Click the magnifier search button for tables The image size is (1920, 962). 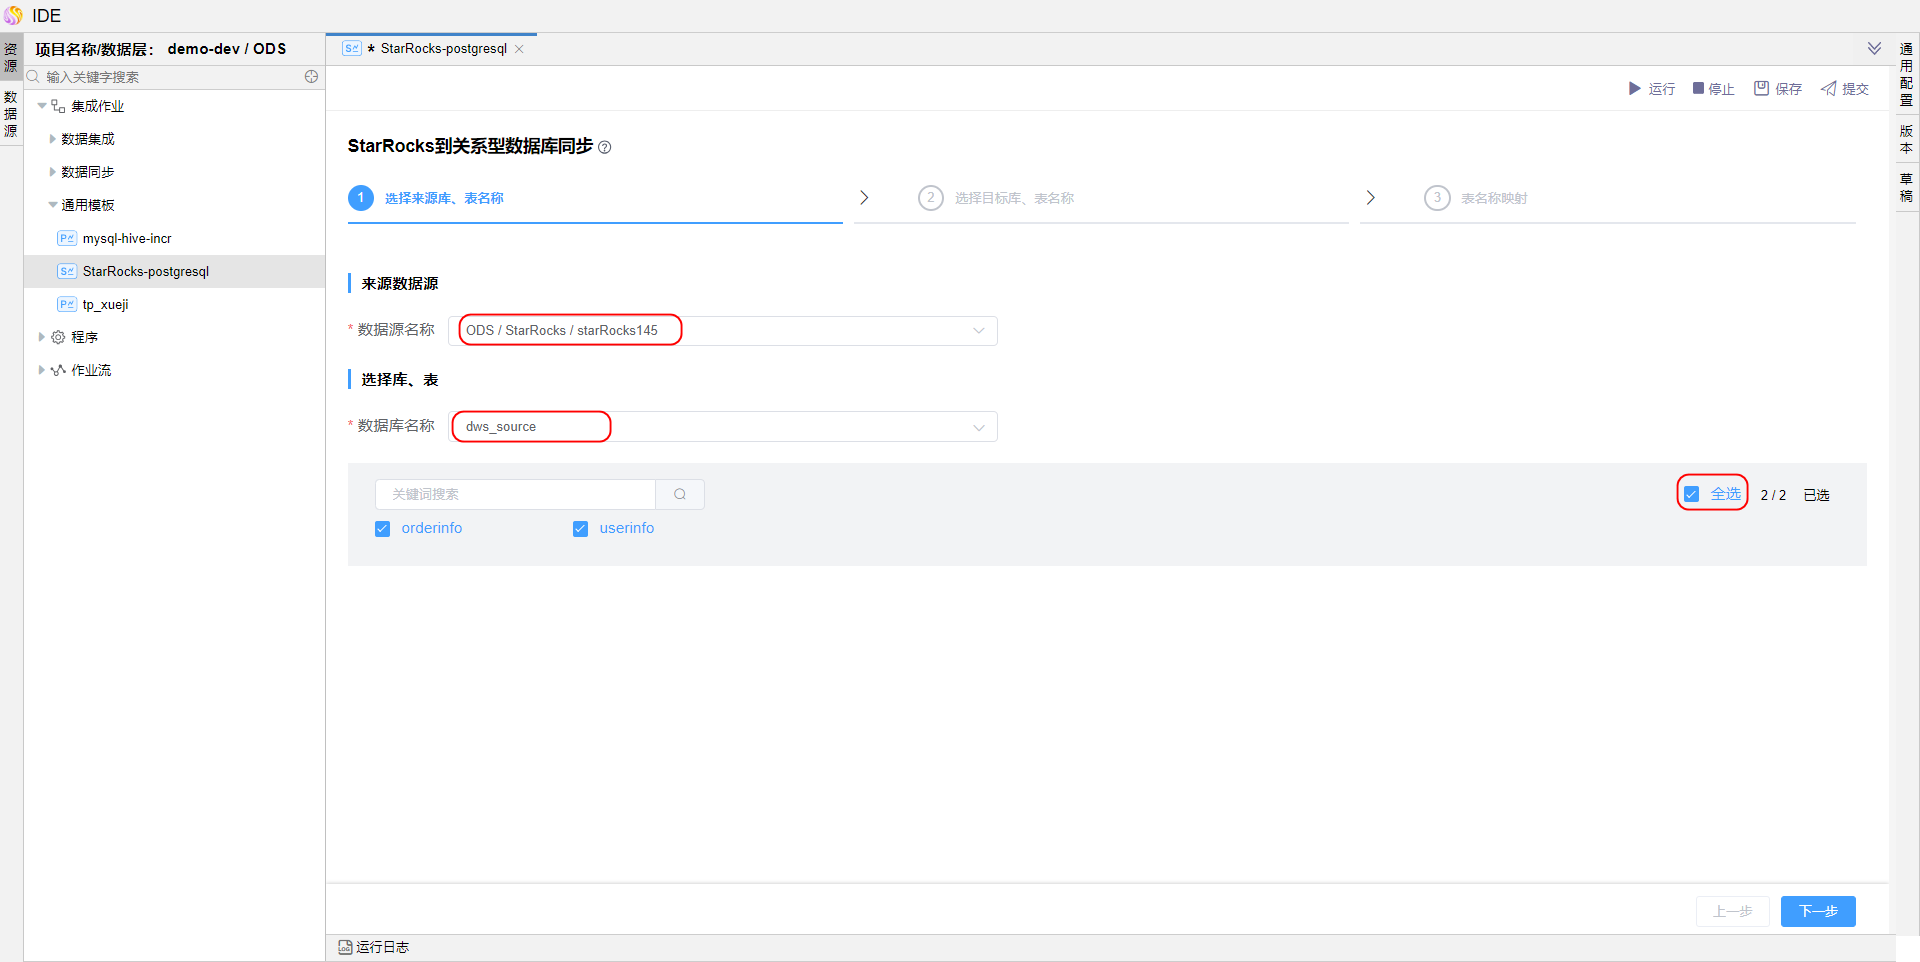(680, 494)
